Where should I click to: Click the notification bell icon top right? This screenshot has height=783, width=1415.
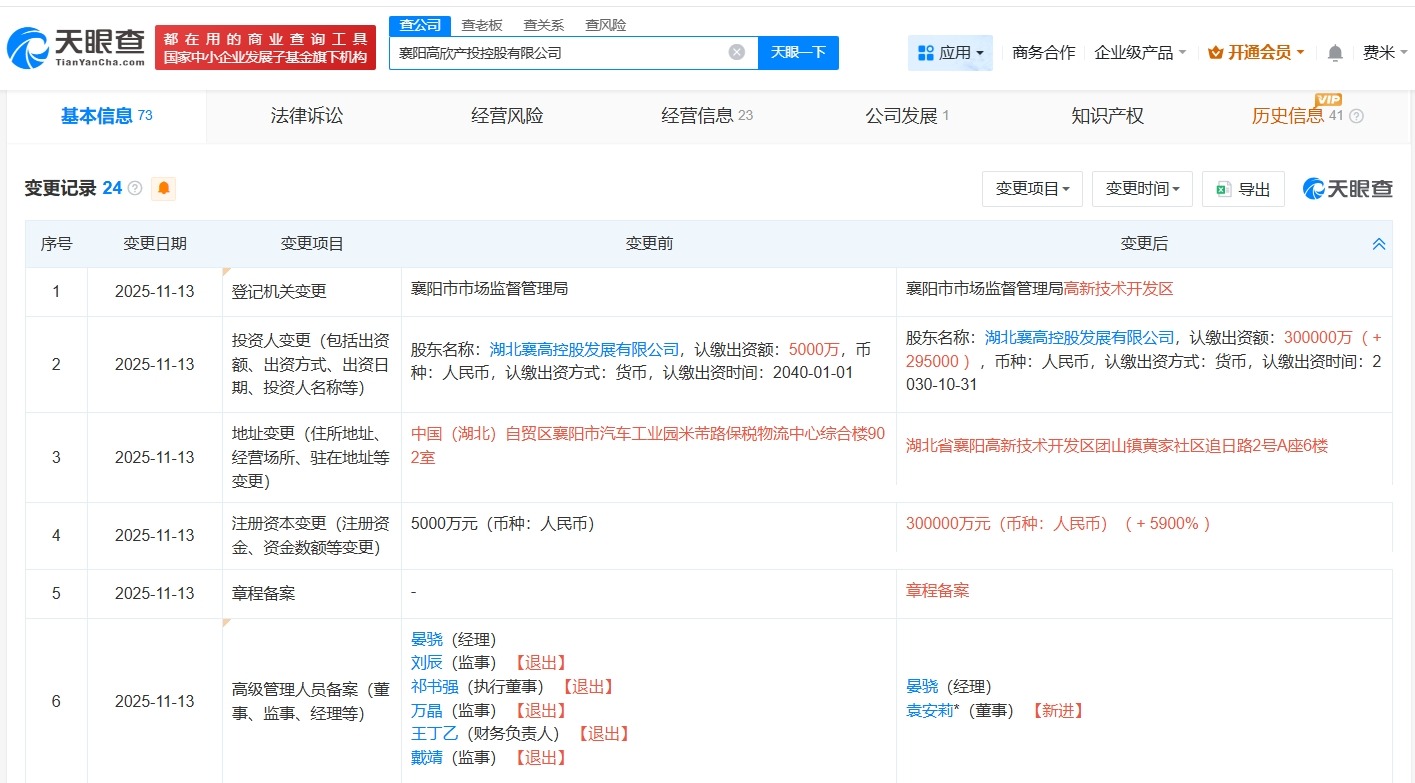[1334, 52]
